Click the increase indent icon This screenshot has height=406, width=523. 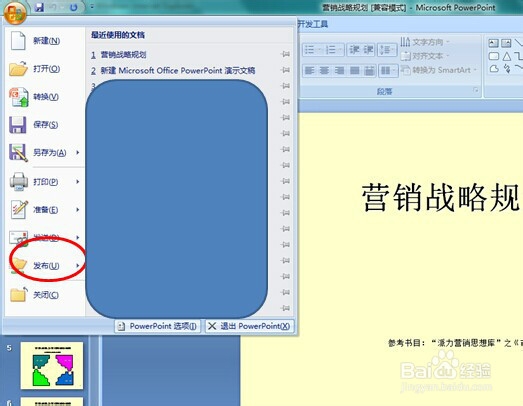point(368,50)
